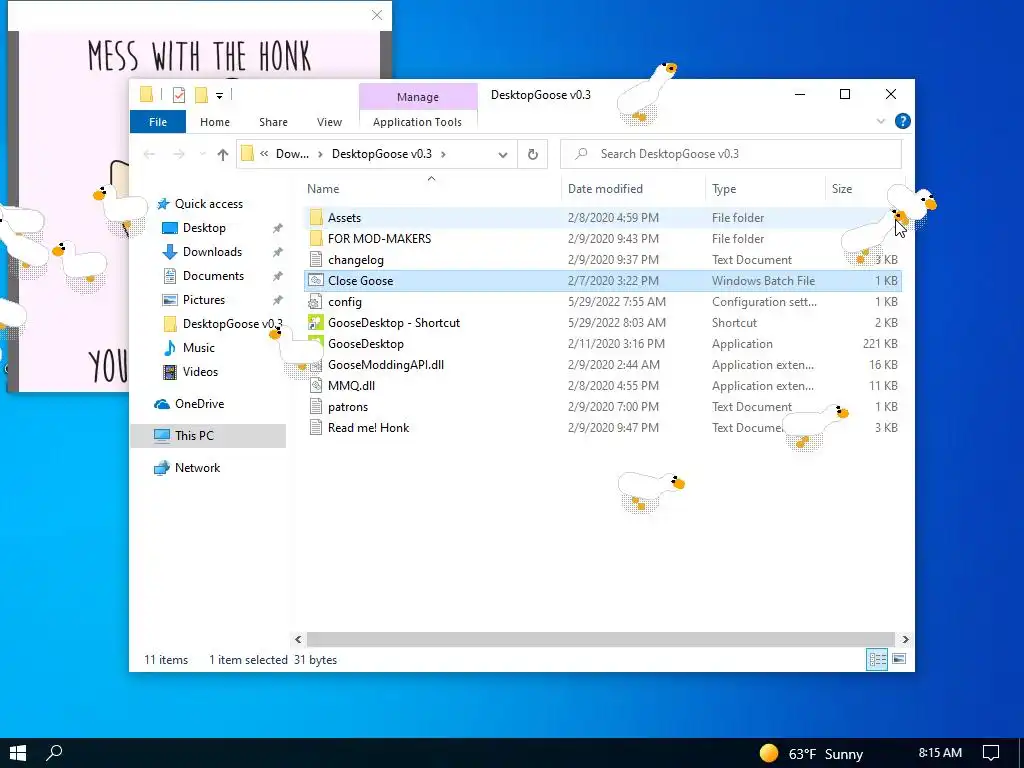Click the taskbar clock 8:15 AM
Viewport: 1024px width, 768px height.
pos(940,753)
